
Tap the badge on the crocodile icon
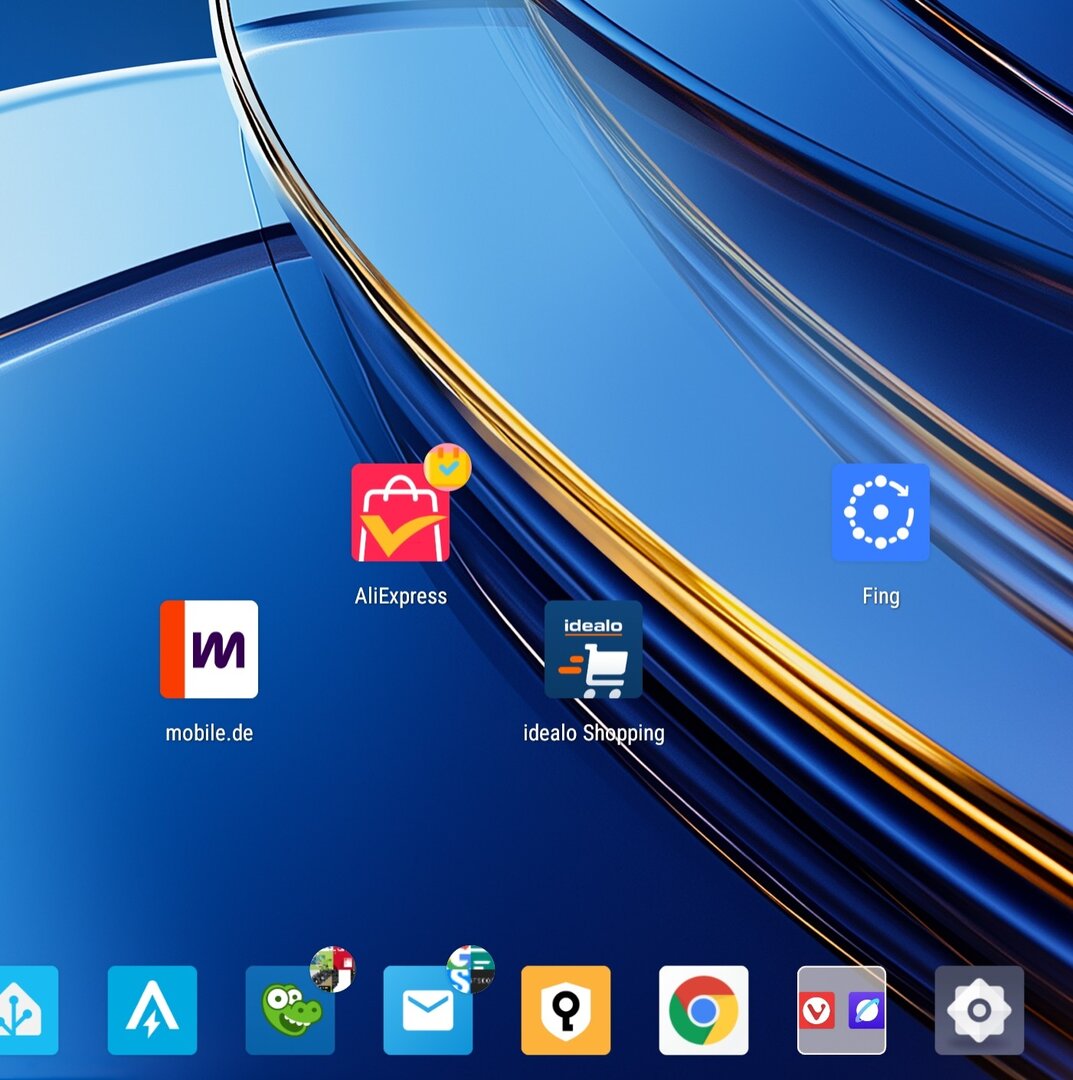point(333,968)
